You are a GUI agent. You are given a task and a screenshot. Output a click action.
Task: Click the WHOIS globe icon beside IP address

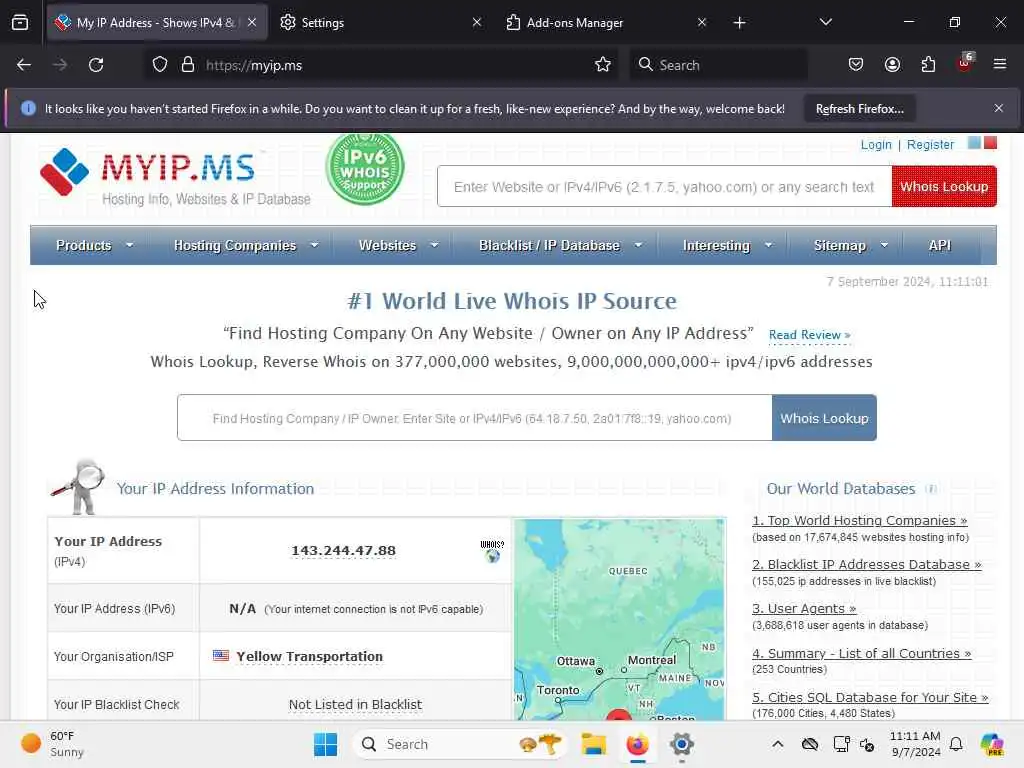[492, 552]
